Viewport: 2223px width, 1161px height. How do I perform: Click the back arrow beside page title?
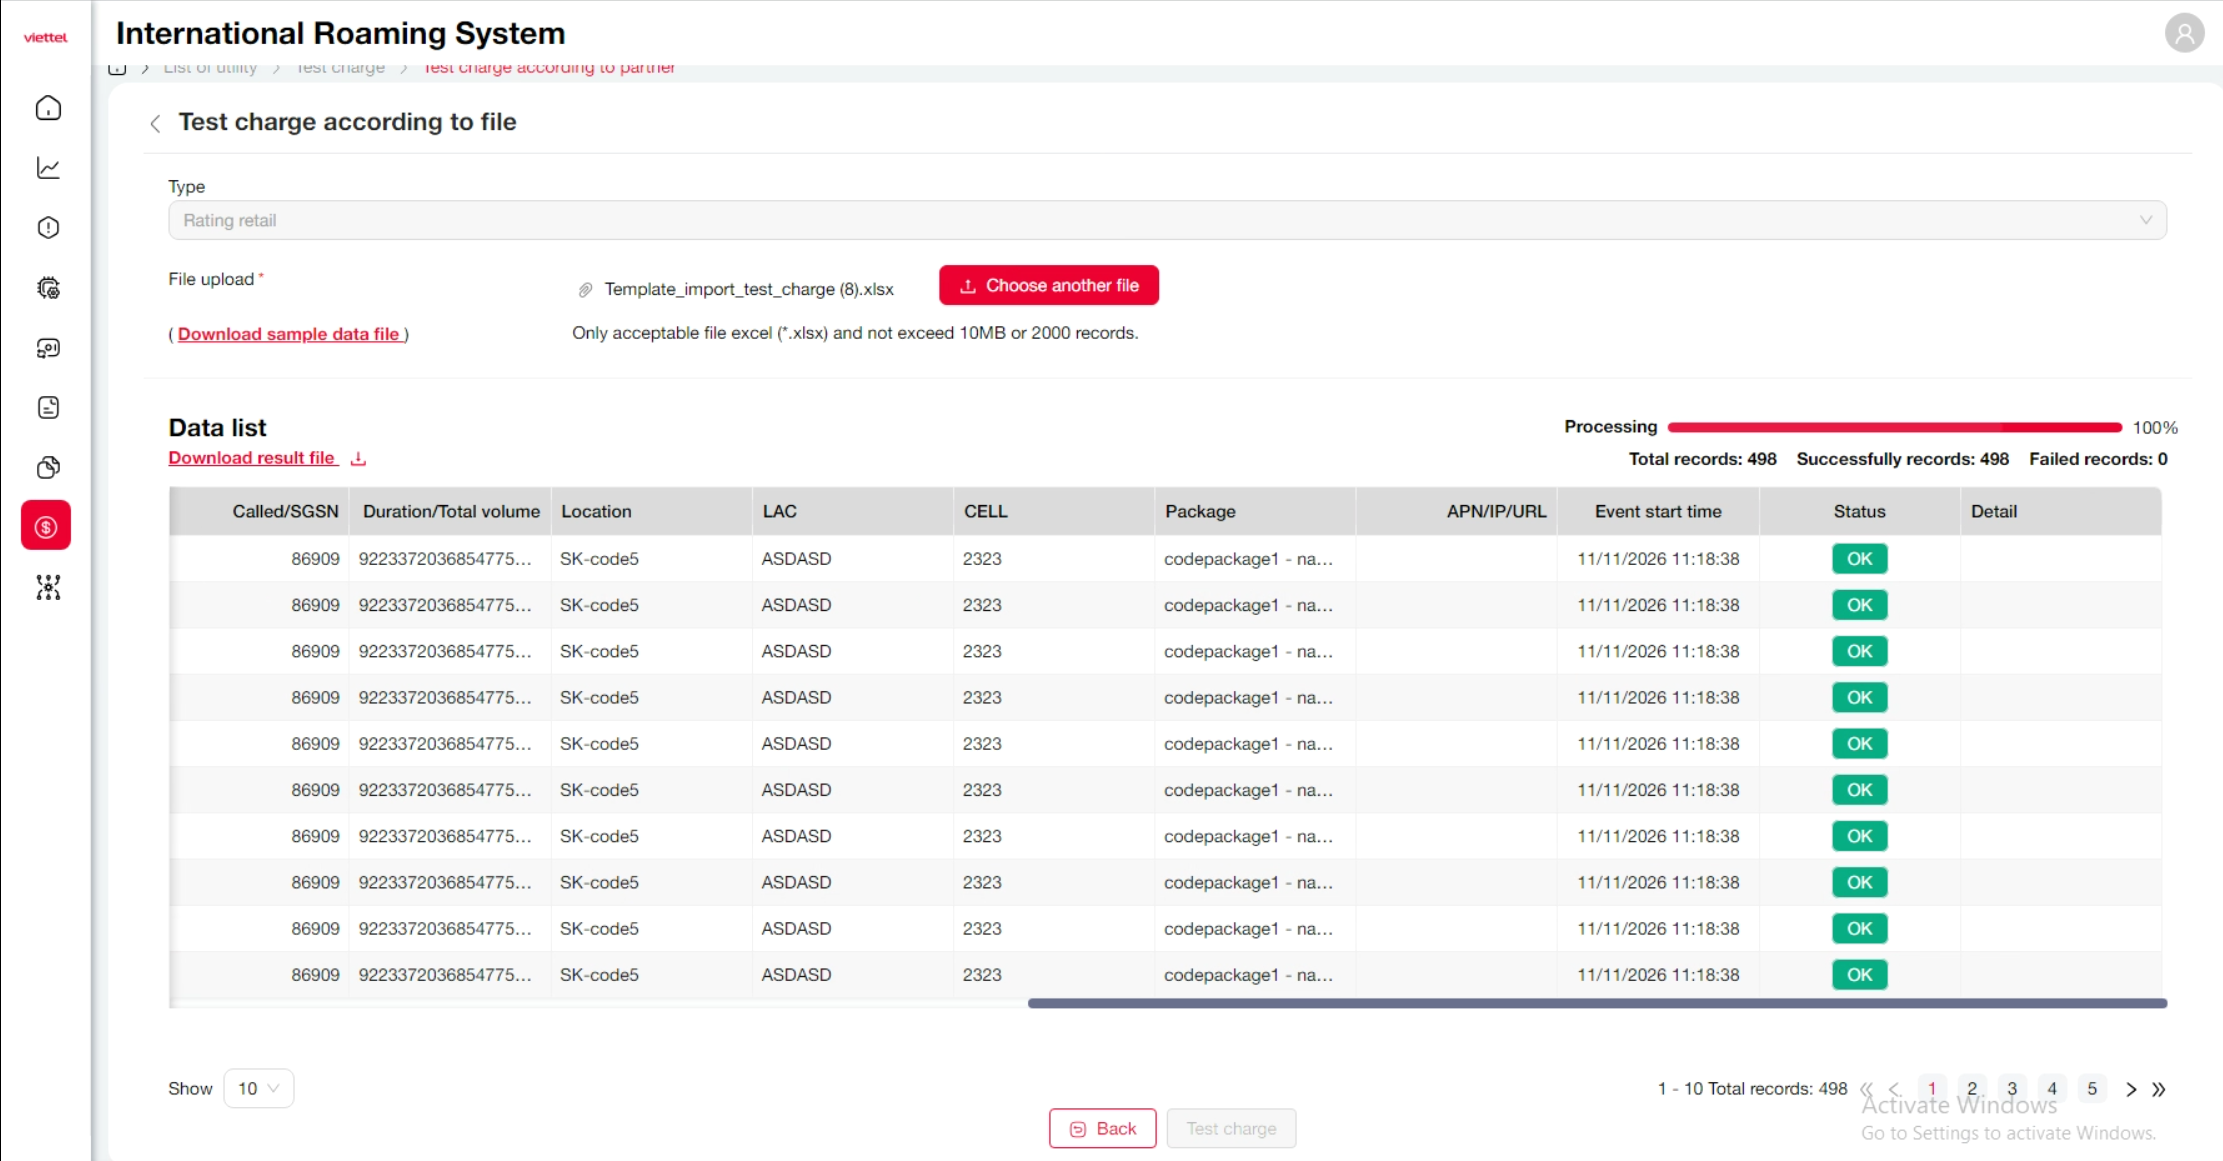point(155,123)
